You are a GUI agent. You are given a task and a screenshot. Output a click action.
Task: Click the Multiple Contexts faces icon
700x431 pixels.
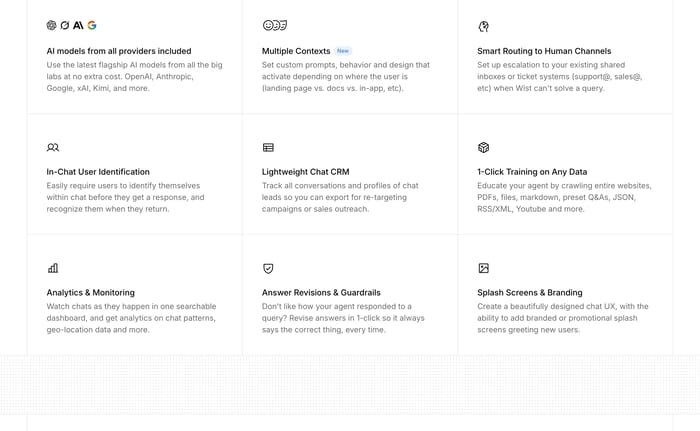tap(275, 25)
